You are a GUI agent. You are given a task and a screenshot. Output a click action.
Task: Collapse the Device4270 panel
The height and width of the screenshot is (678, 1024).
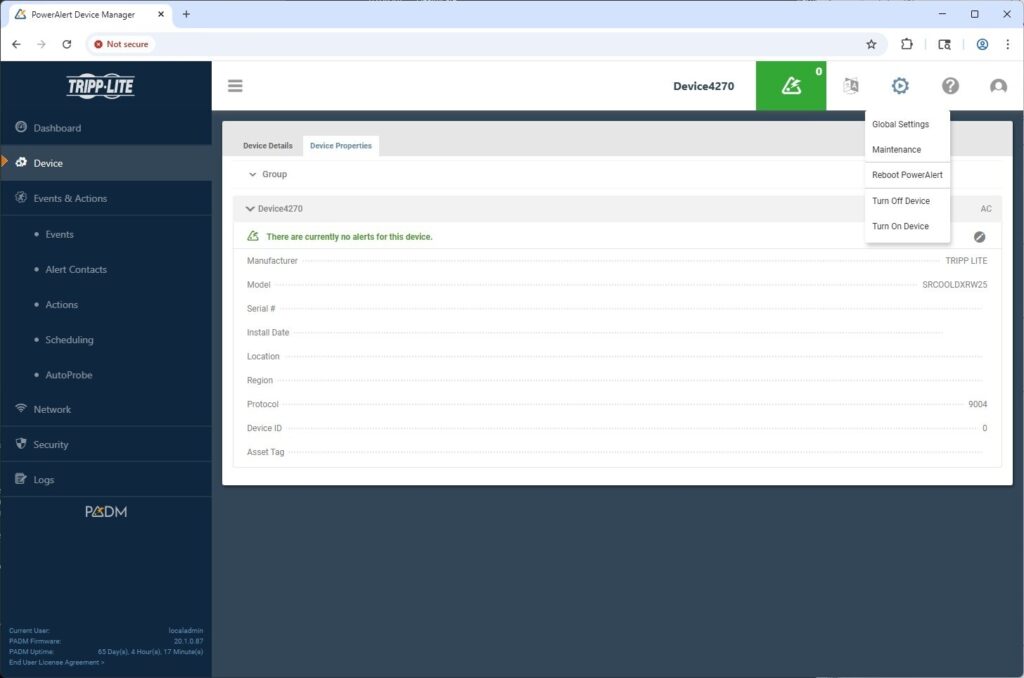(250, 209)
